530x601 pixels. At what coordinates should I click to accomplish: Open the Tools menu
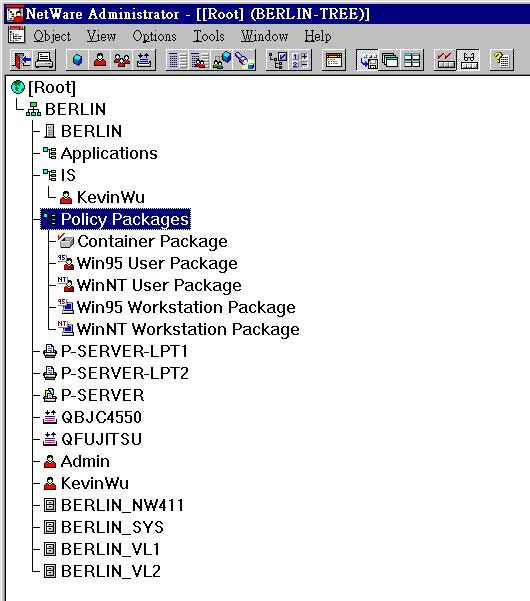pos(208,36)
